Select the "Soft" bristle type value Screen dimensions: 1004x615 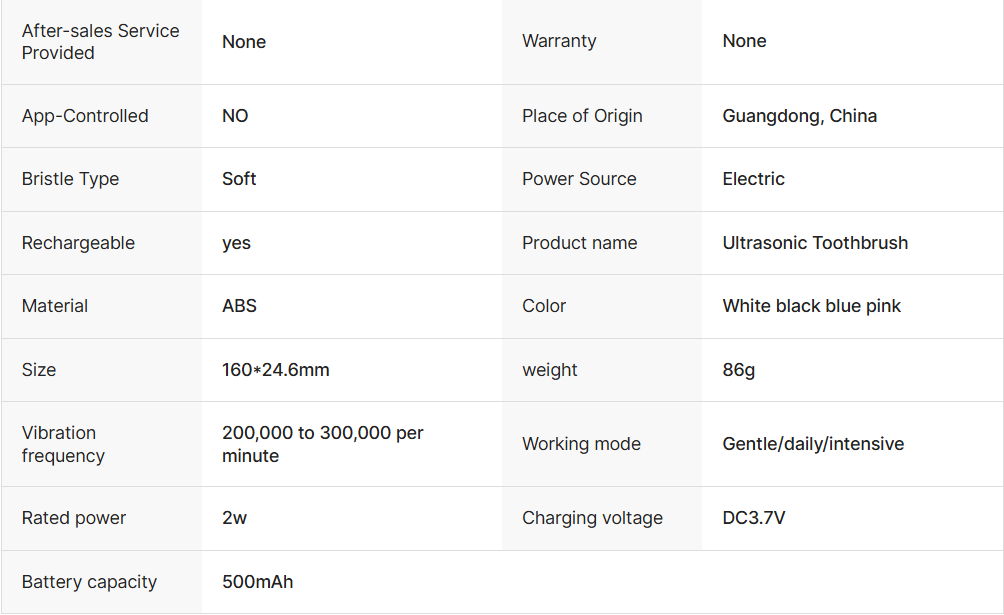click(239, 179)
